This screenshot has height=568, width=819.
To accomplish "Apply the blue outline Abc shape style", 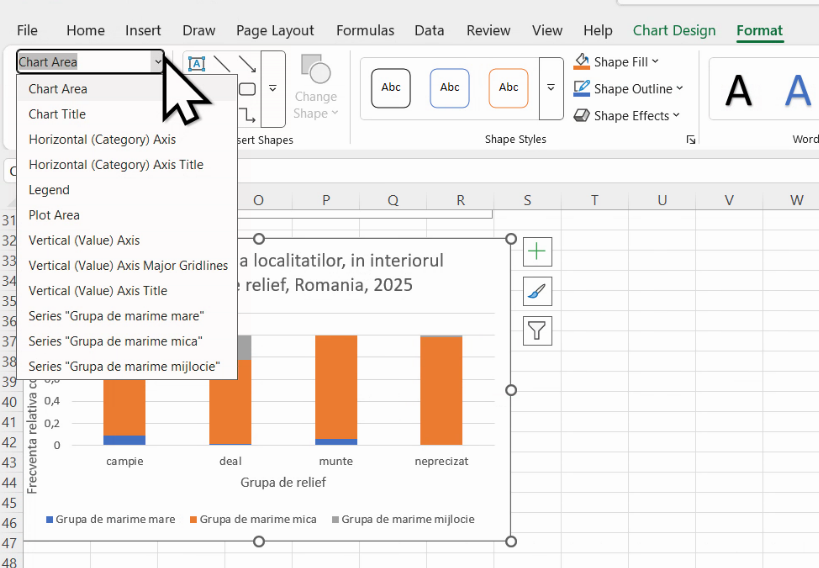I will pos(450,88).
